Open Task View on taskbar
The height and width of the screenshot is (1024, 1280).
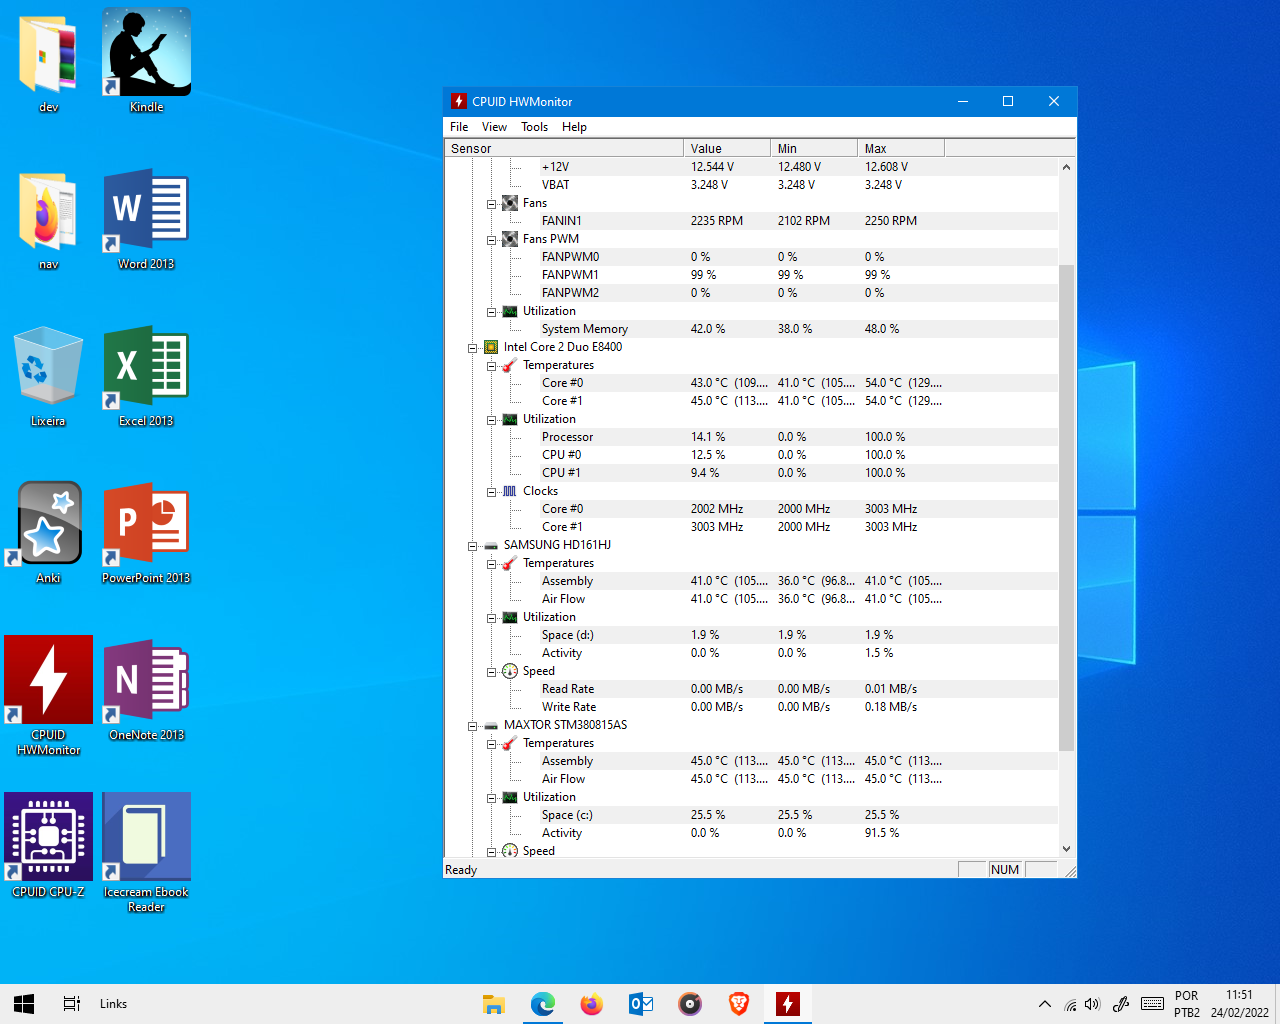(x=72, y=1004)
